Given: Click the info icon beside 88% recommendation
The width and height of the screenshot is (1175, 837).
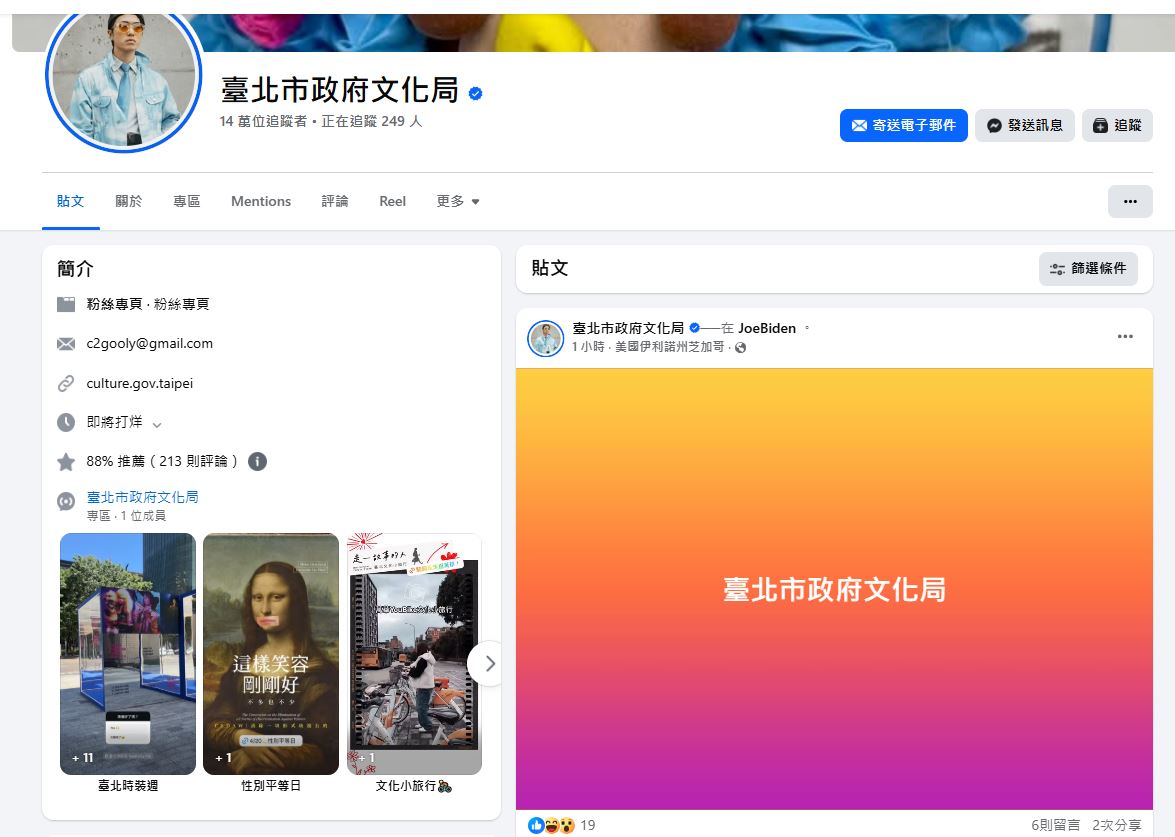Looking at the screenshot, I should pyautogui.click(x=257, y=462).
